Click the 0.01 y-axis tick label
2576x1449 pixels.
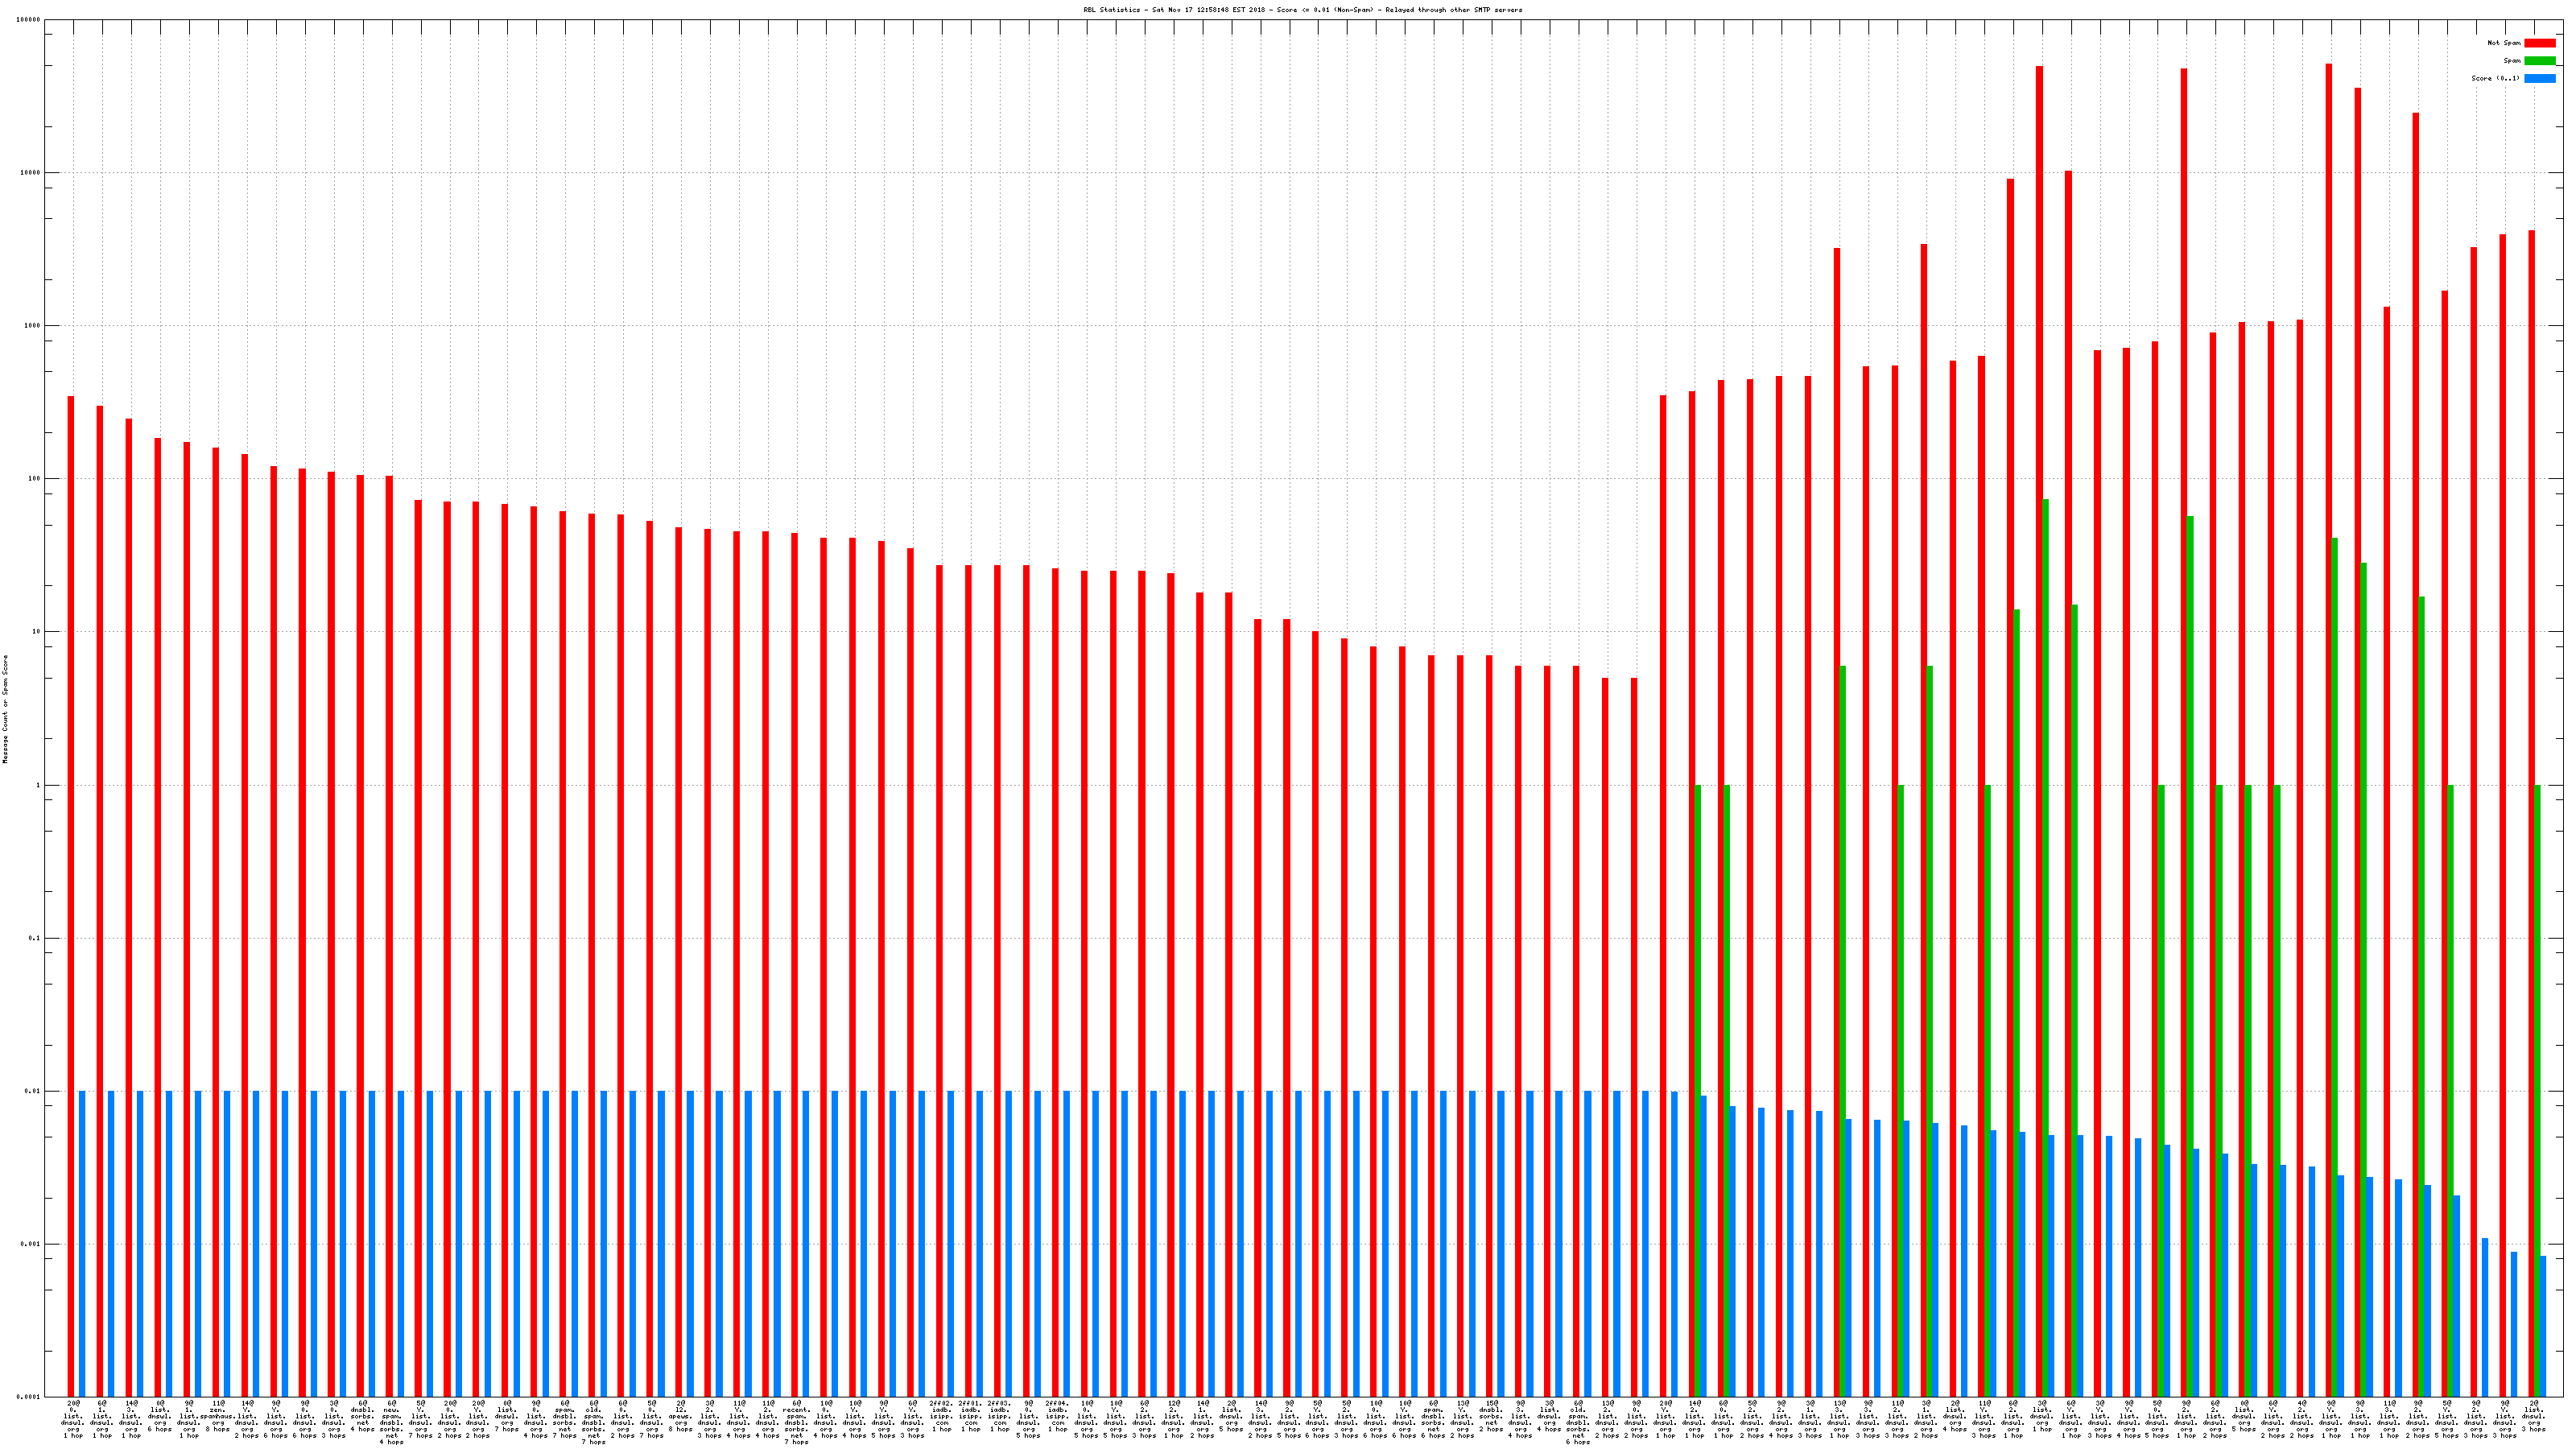pos(32,1091)
